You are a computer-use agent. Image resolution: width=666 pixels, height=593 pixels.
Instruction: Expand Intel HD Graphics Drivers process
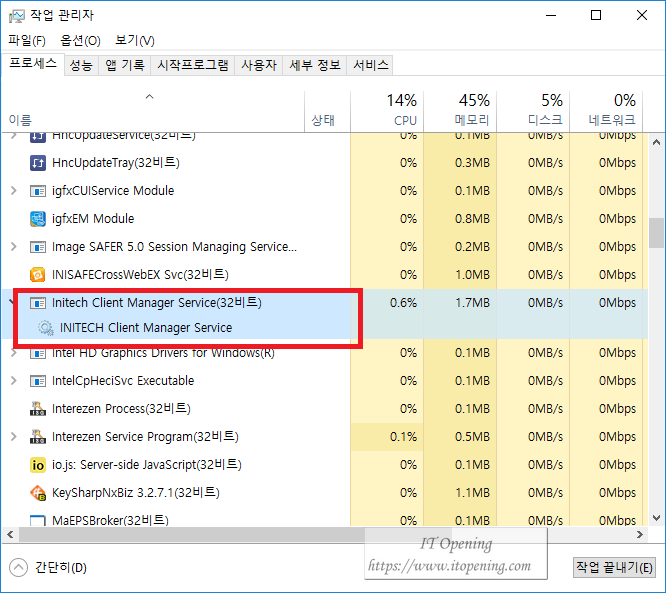click(x=14, y=353)
